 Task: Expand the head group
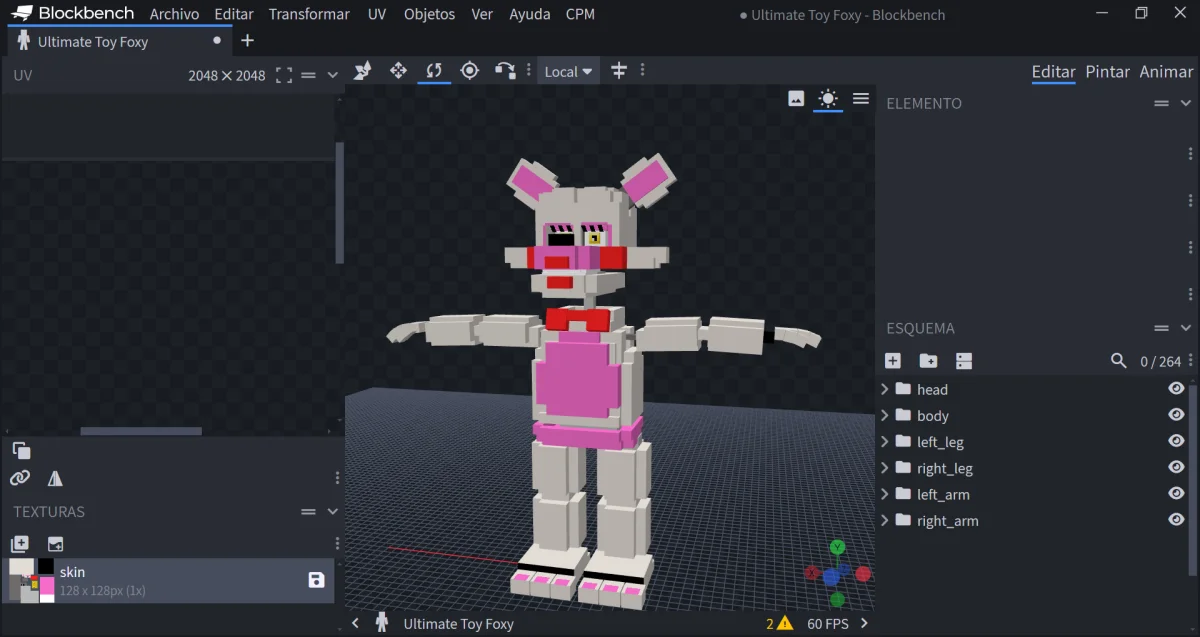click(884, 389)
